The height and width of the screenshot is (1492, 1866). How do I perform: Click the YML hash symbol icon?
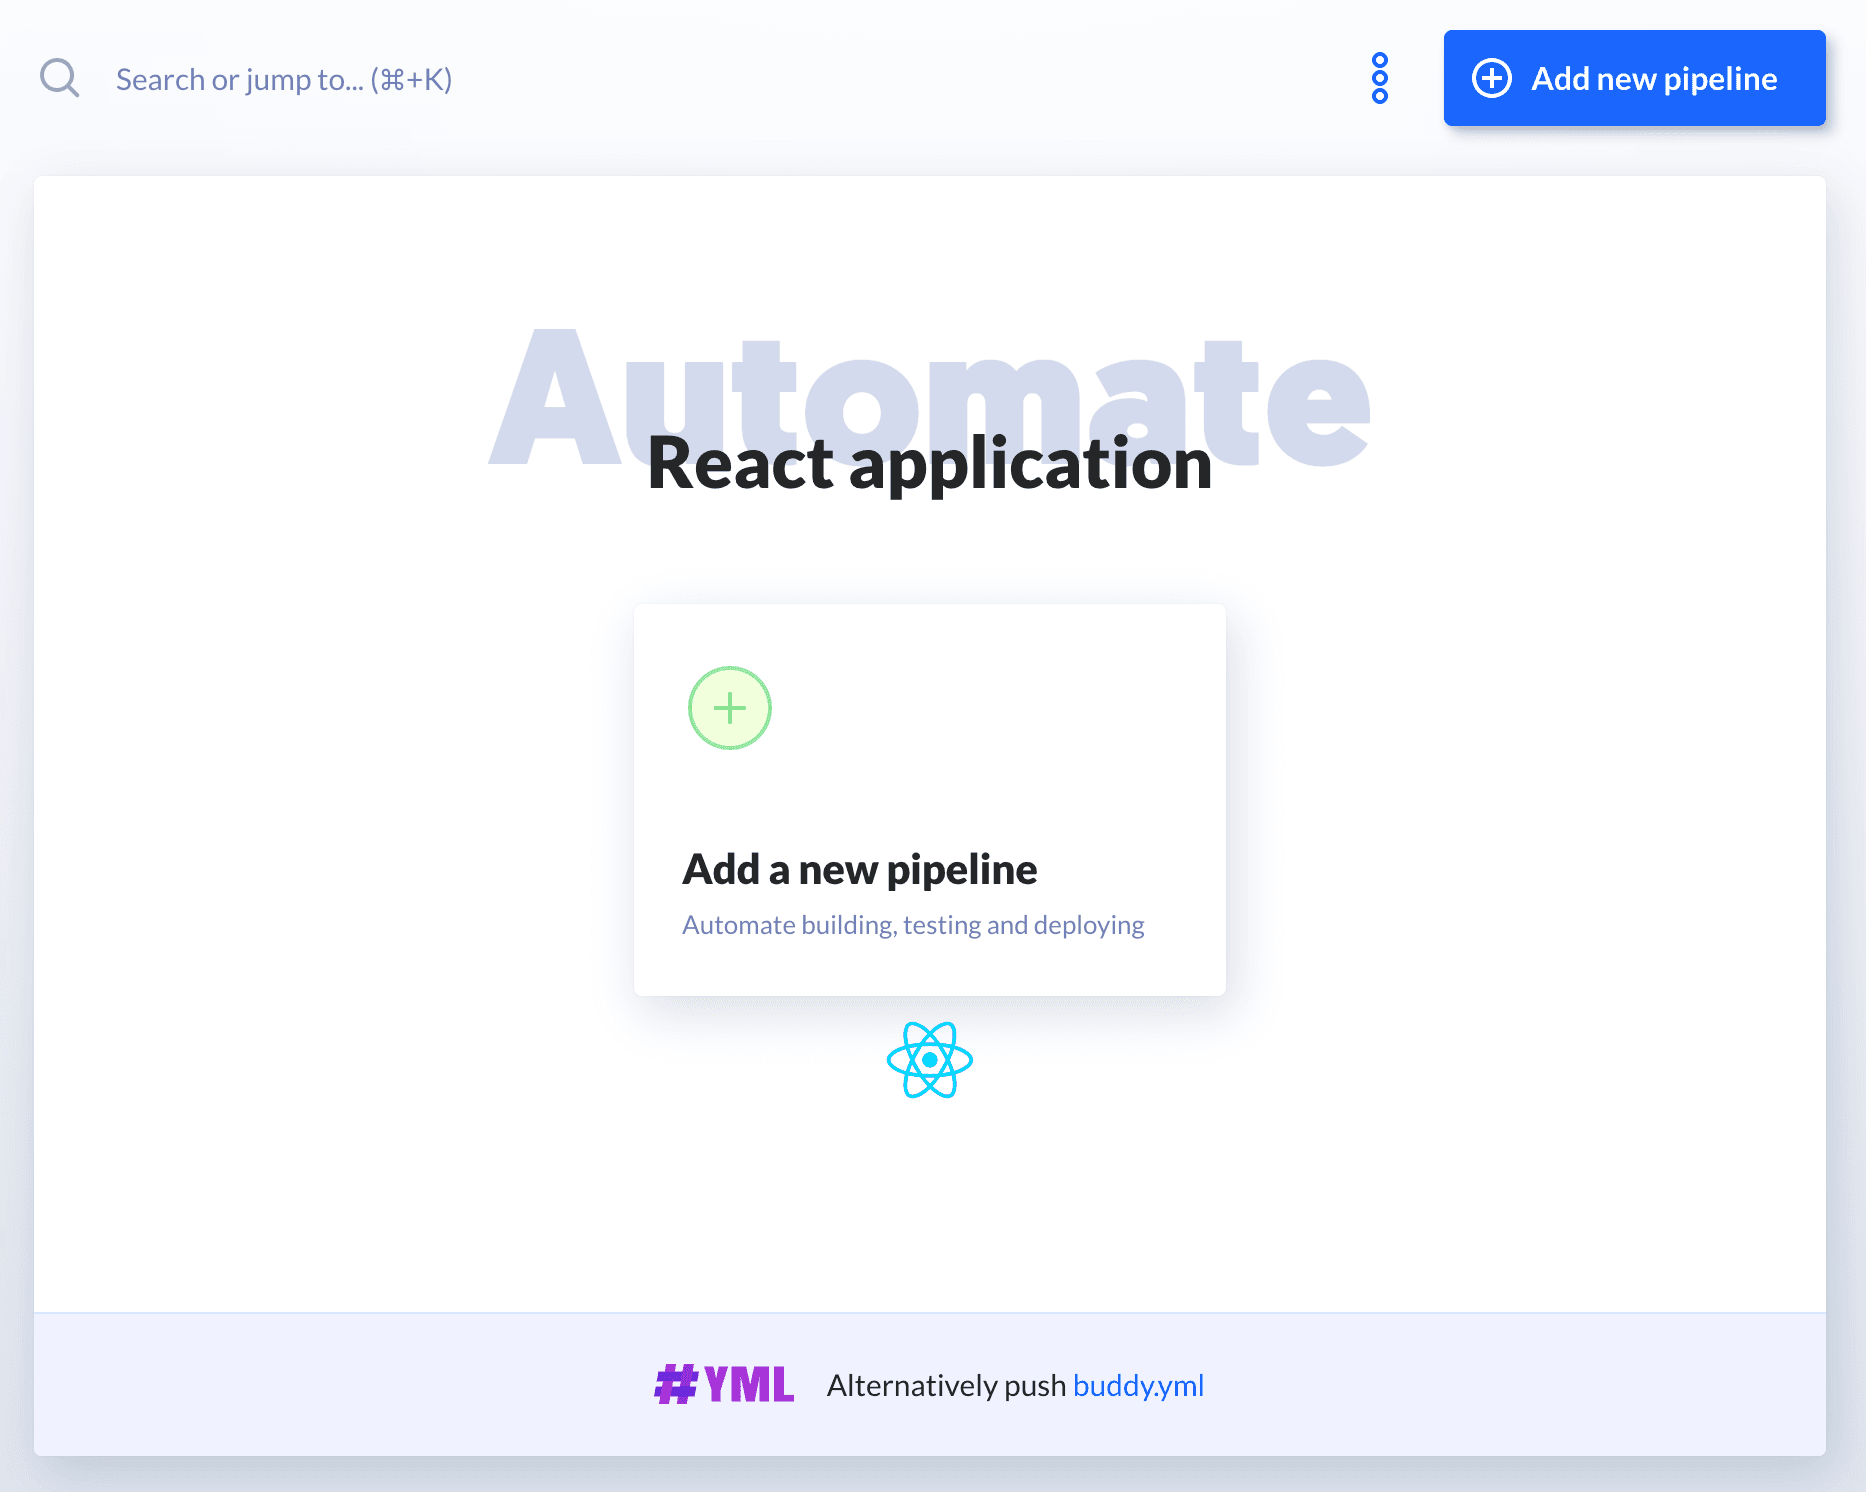coord(676,1385)
